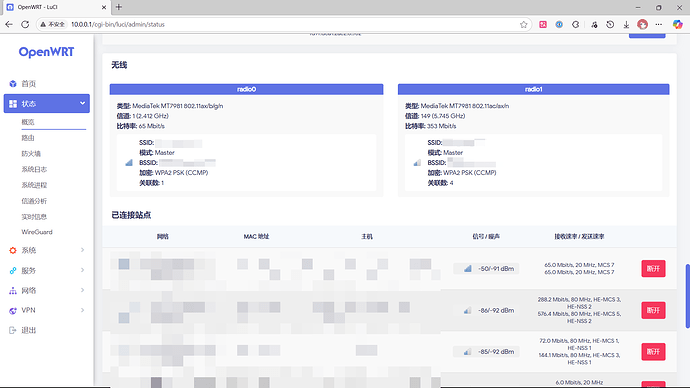The image size is (690, 388).
Task: Click the radio0 header bar
Action: tap(246, 89)
